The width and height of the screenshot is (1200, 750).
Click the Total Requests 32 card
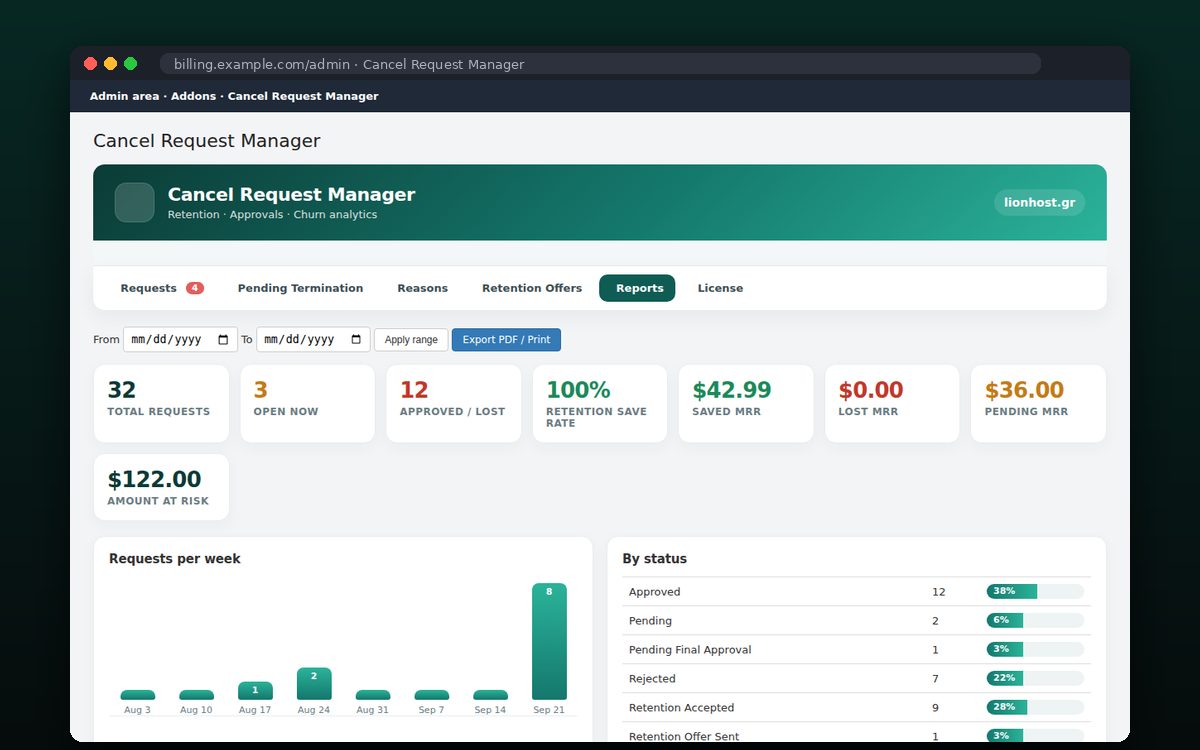161,404
